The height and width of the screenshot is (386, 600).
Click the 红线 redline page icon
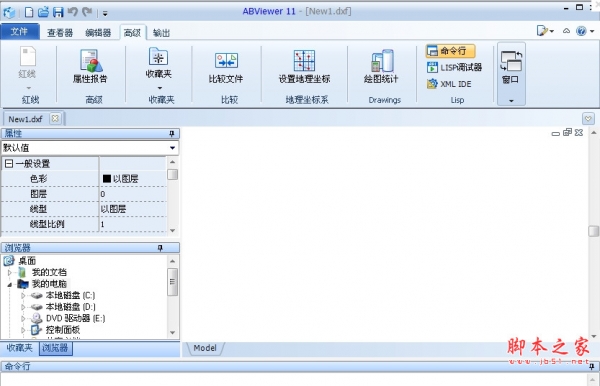[28, 56]
